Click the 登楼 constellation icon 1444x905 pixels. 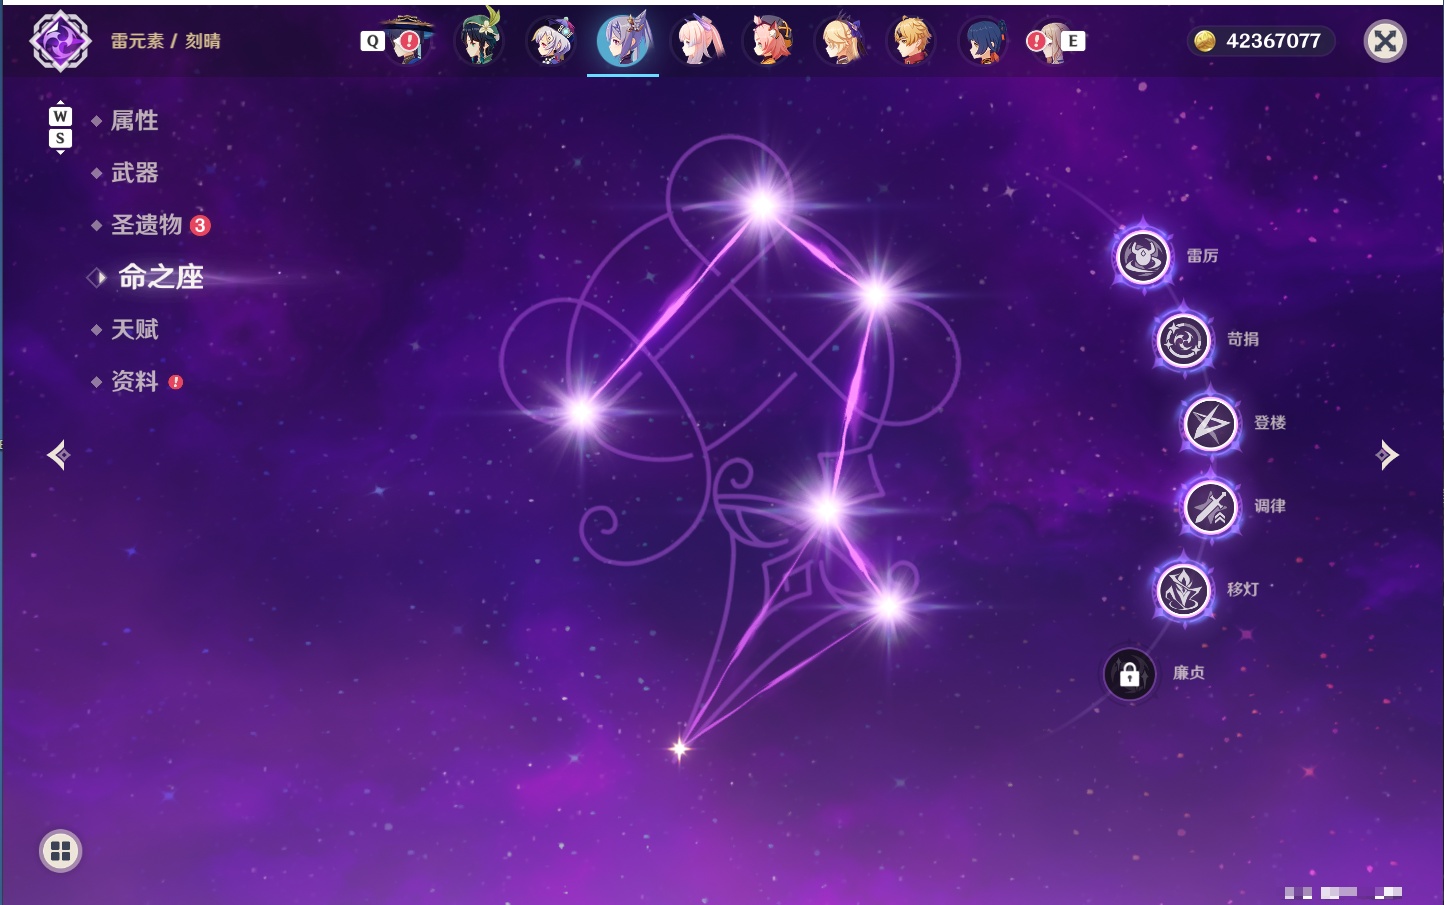[1210, 424]
